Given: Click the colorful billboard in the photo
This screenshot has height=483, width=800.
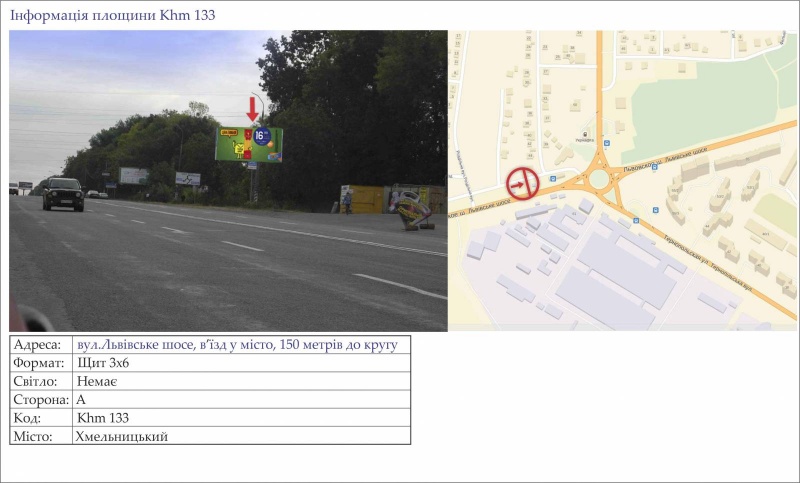Looking at the screenshot, I should click(x=249, y=145).
